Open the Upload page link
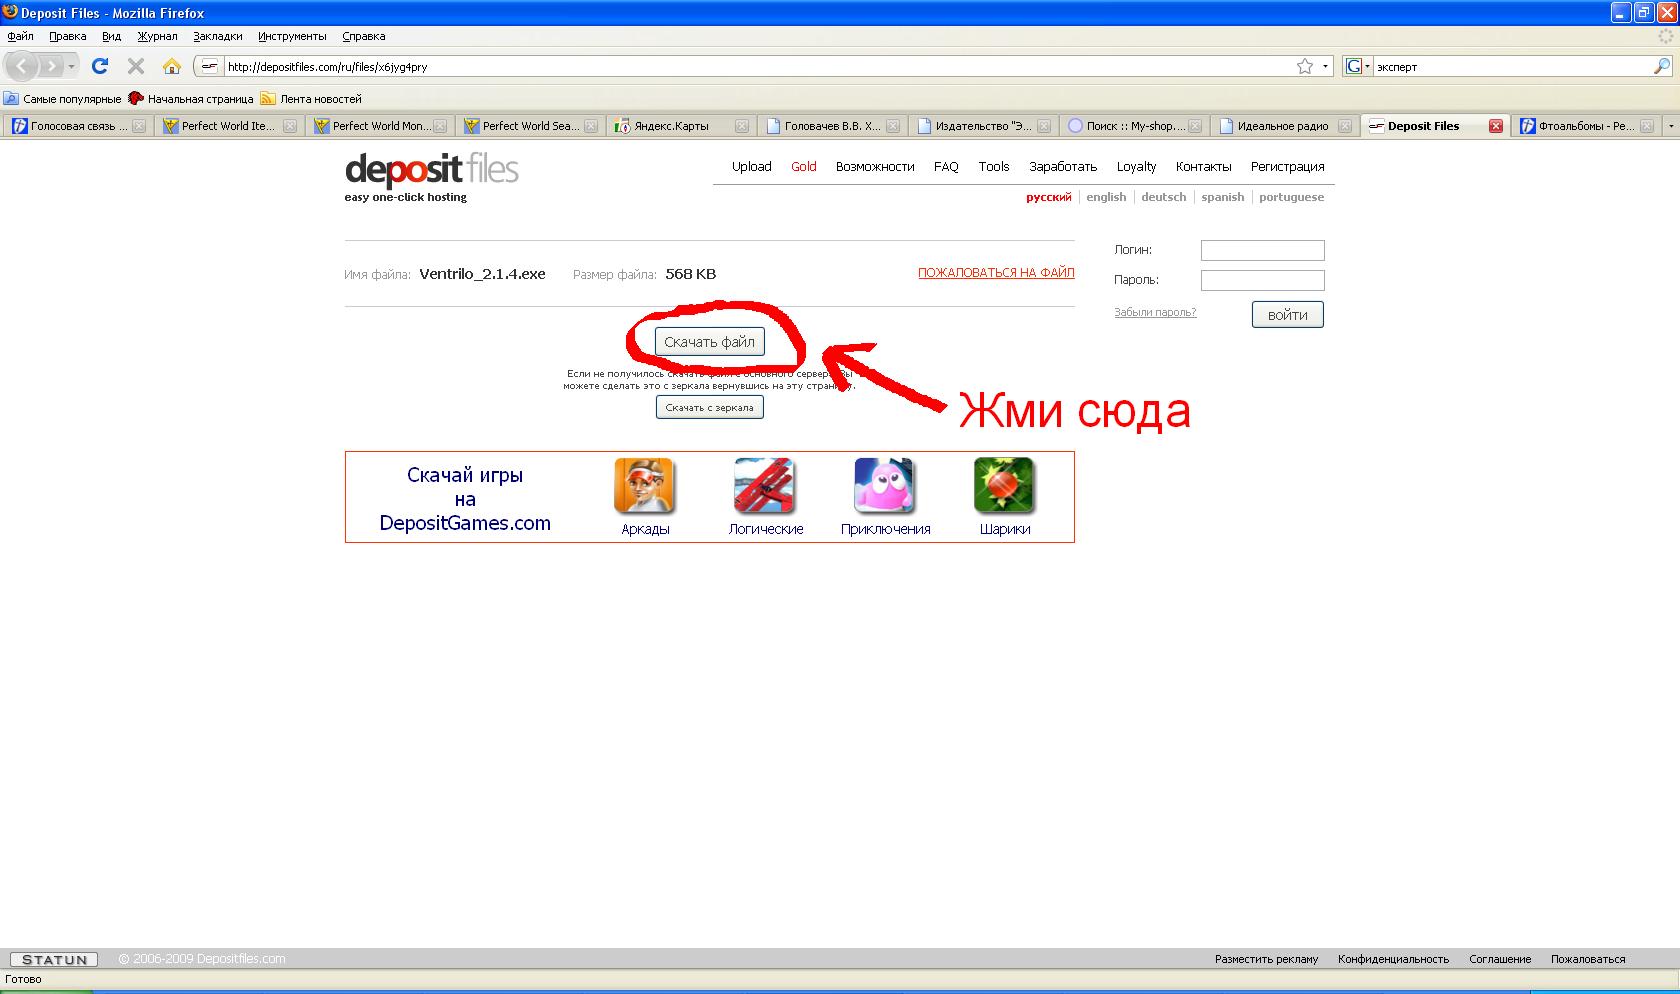 coord(752,167)
